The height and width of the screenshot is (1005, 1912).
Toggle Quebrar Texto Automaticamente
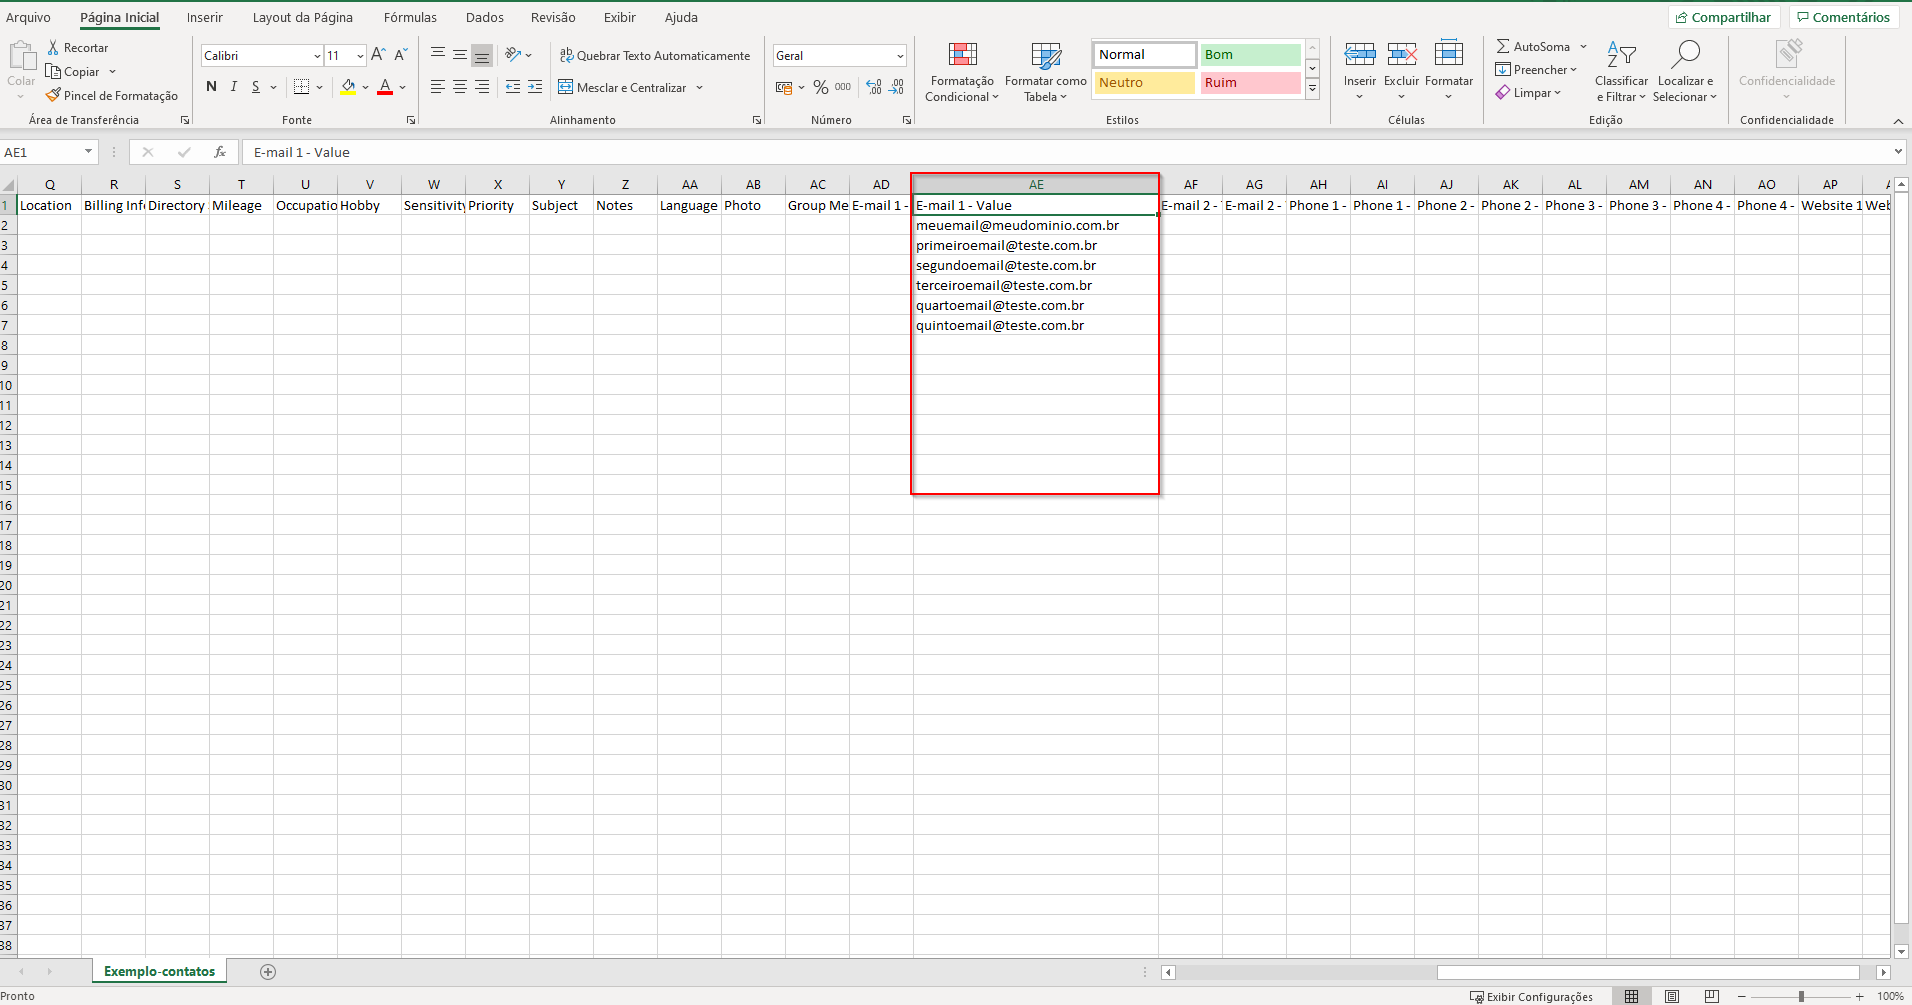[x=655, y=55]
